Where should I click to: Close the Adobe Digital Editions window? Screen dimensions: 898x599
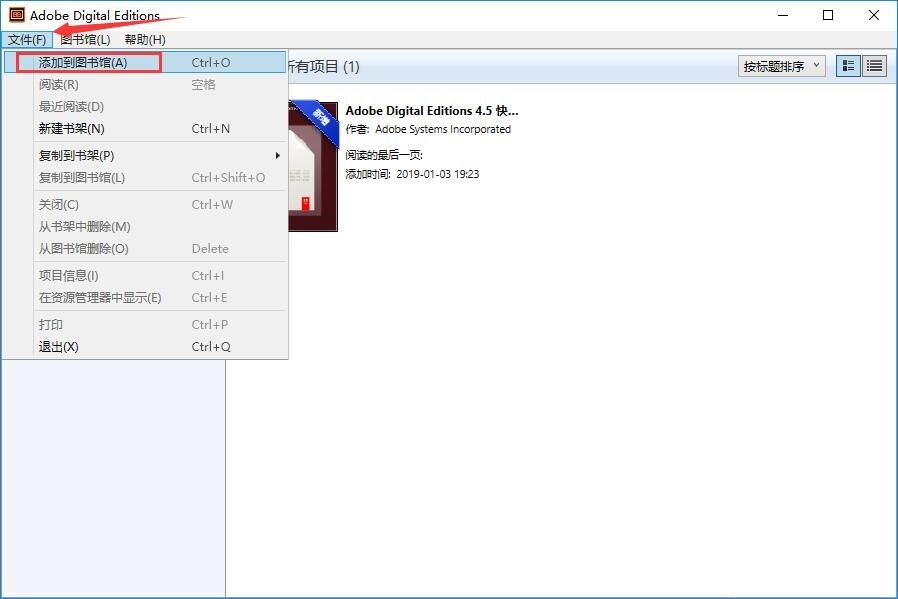873,15
